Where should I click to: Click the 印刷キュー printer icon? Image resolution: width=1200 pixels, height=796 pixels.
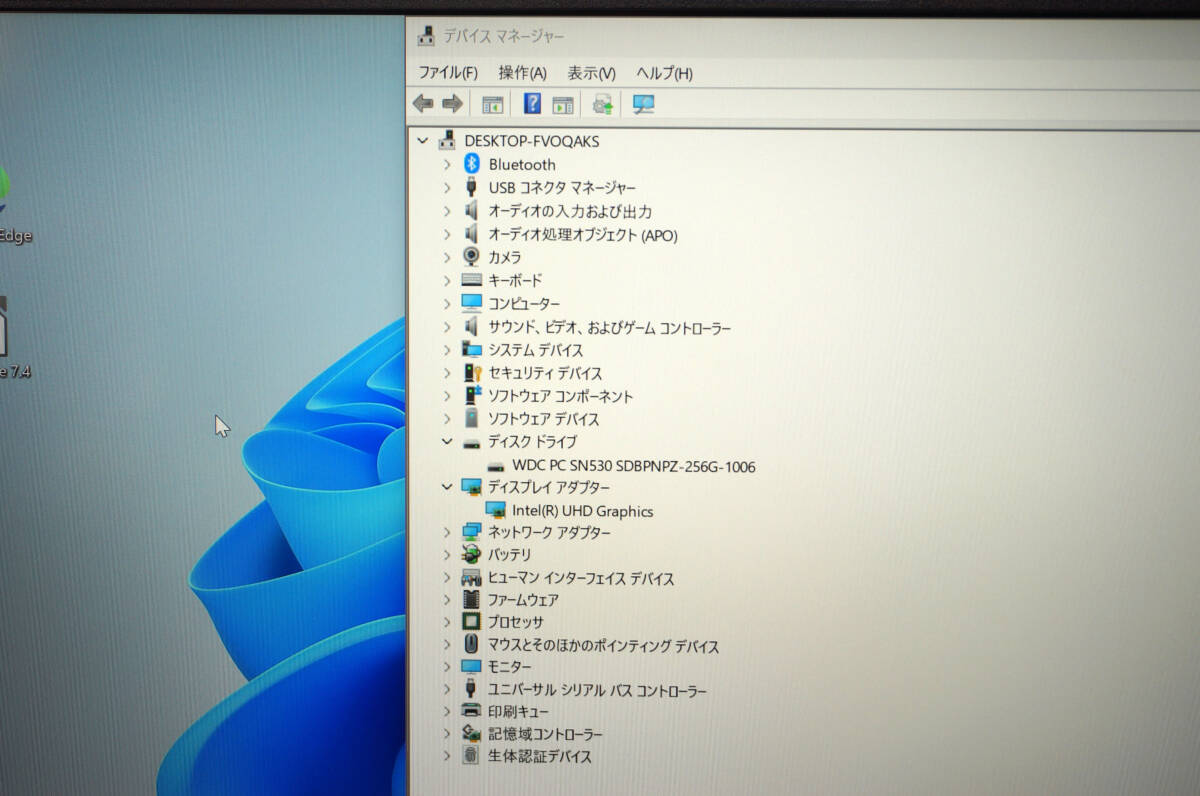point(472,711)
